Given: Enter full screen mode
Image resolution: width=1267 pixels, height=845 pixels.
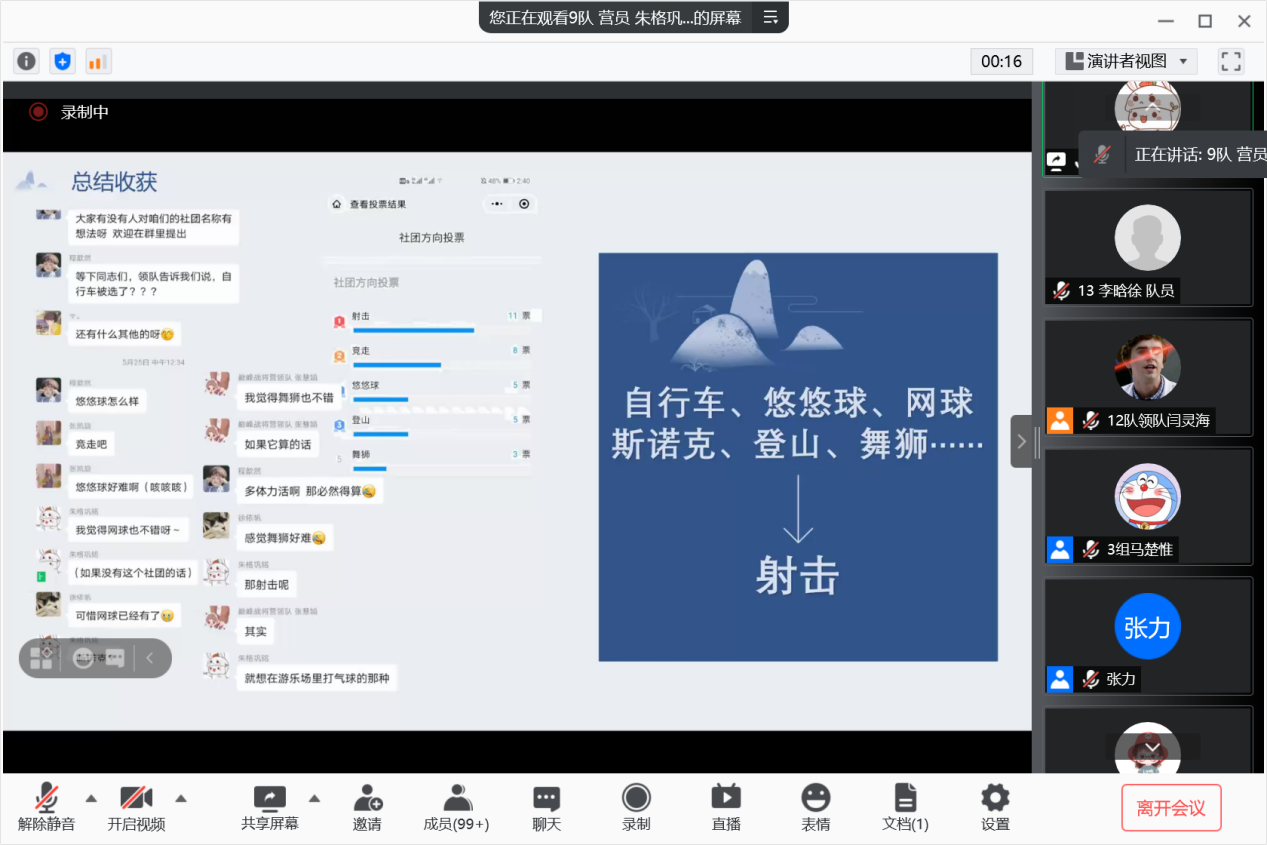Looking at the screenshot, I should pyautogui.click(x=1230, y=61).
